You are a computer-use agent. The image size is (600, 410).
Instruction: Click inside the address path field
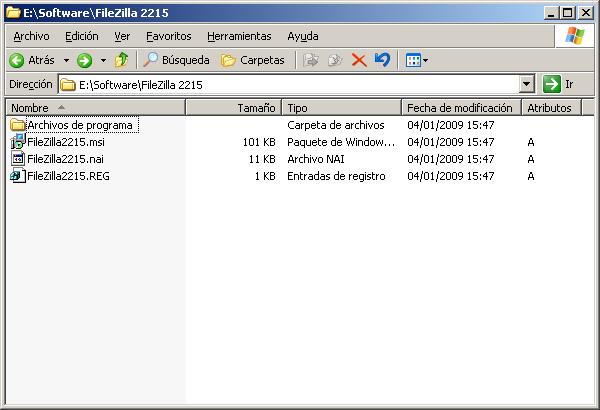coord(290,85)
